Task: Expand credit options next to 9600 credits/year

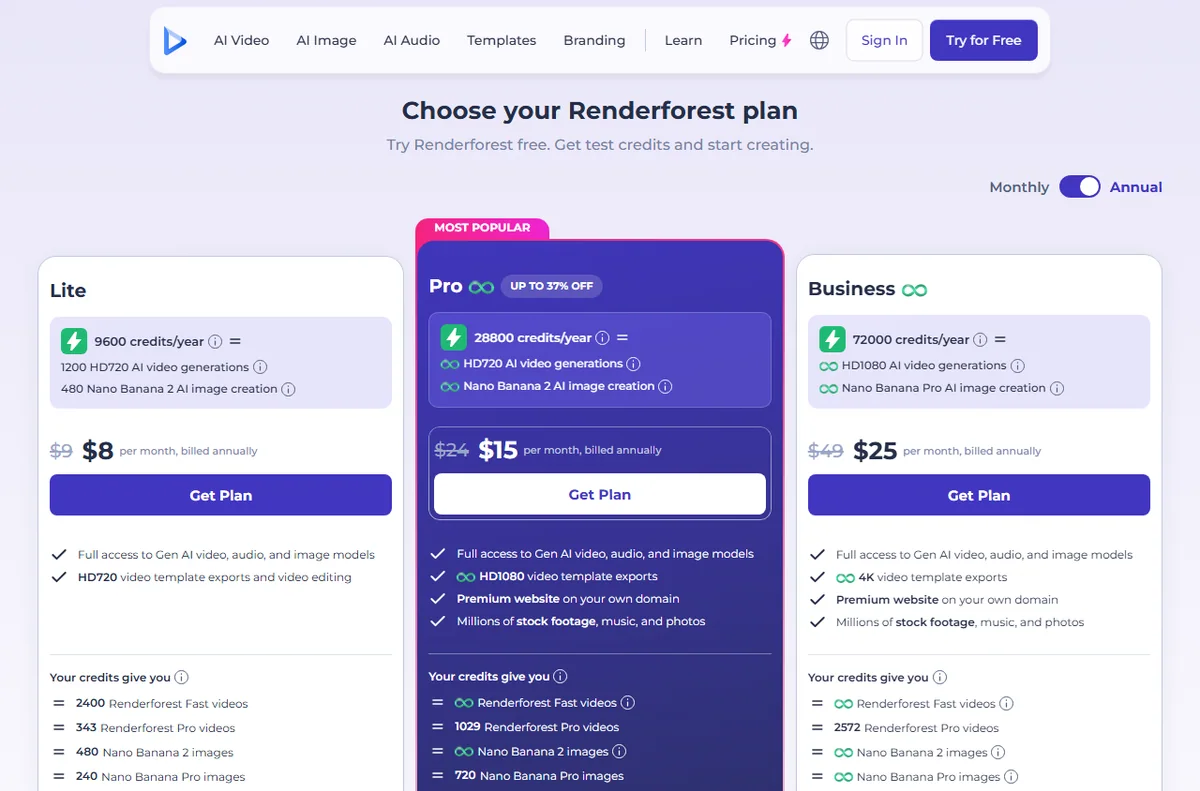Action: point(235,342)
